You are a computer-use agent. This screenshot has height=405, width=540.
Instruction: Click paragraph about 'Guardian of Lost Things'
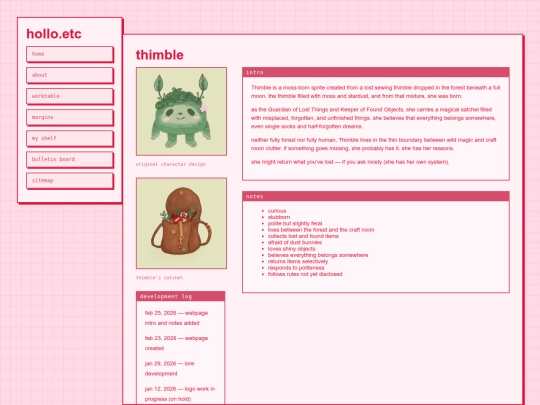(x=373, y=118)
